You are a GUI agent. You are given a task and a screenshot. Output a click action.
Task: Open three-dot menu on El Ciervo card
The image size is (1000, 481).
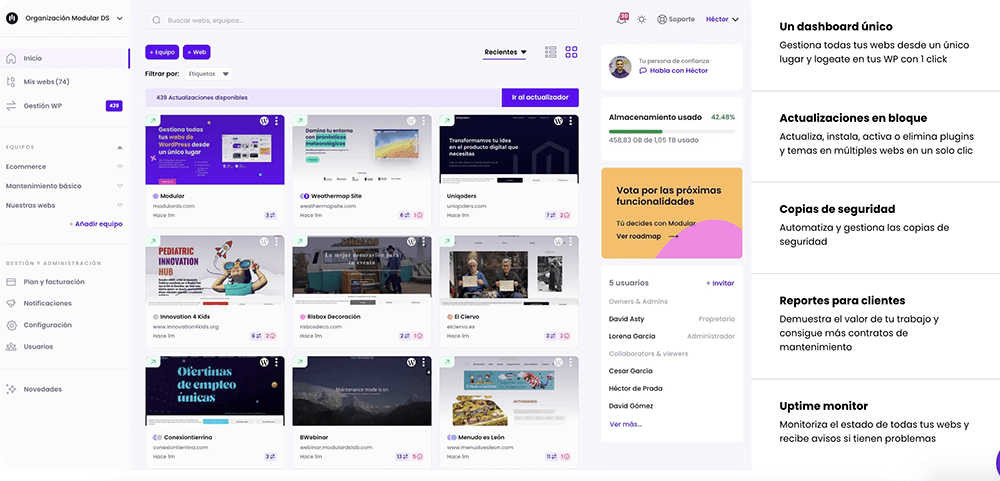(x=570, y=241)
